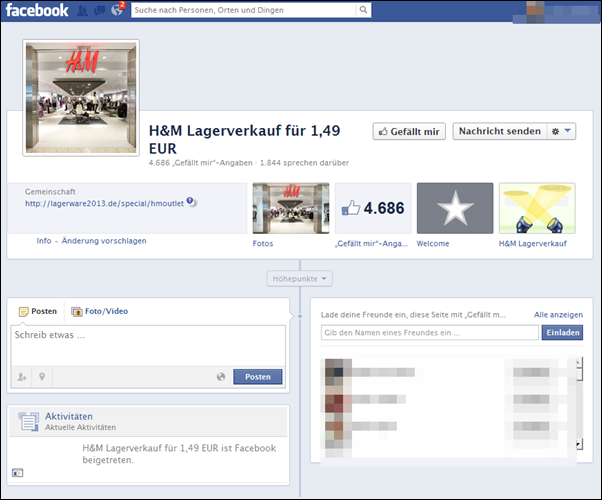
Task: Open the H&M Lagerverkauf spotlight tile
Action: coord(536,208)
